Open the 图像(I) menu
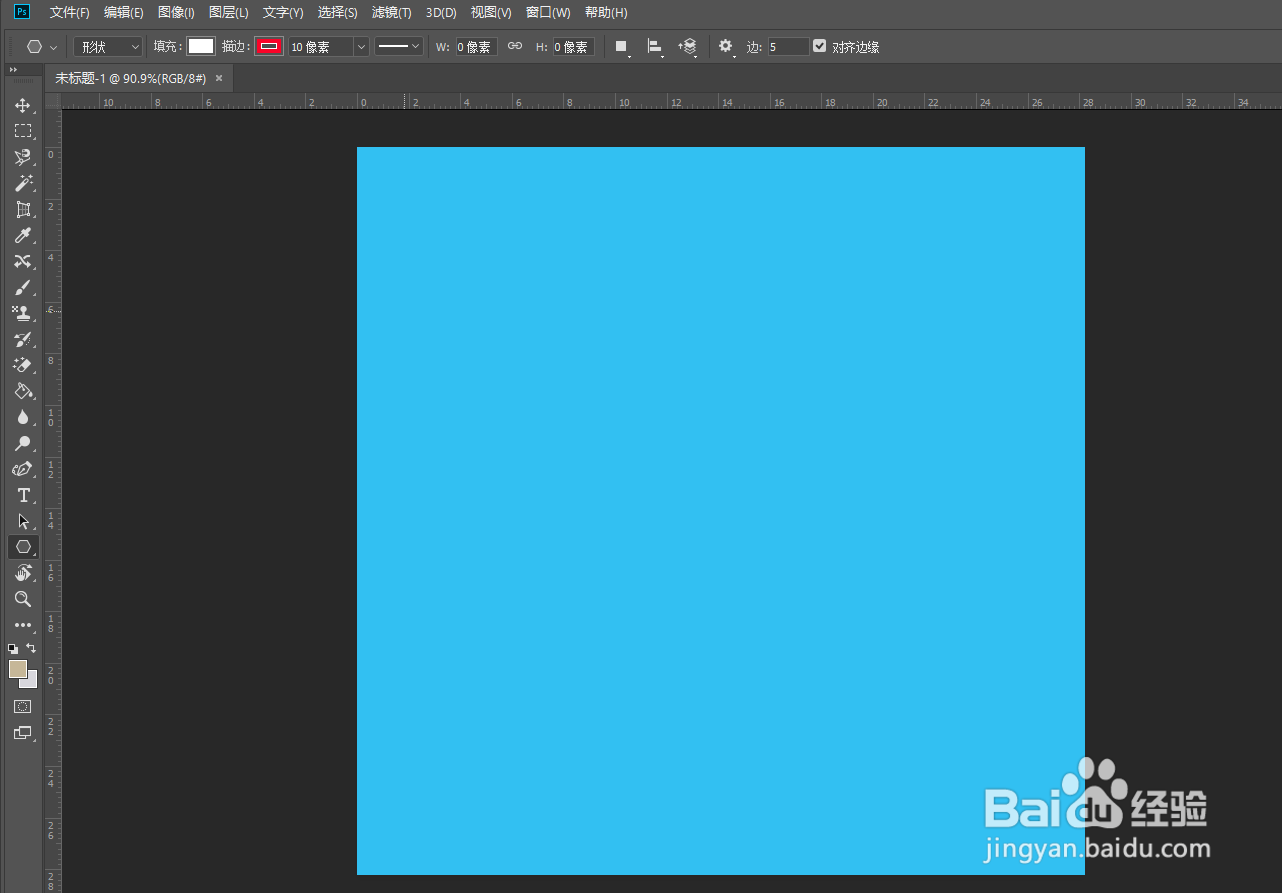The width and height of the screenshot is (1282, 893). 176,12
